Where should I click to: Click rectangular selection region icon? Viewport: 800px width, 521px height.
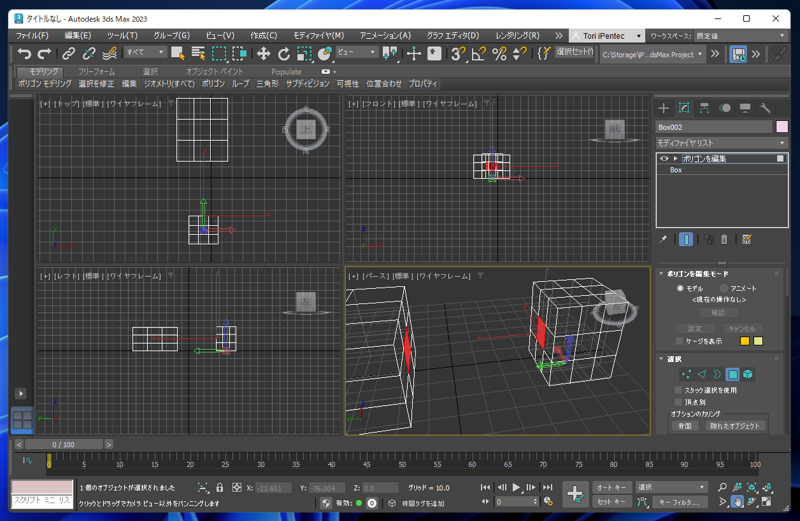point(219,54)
